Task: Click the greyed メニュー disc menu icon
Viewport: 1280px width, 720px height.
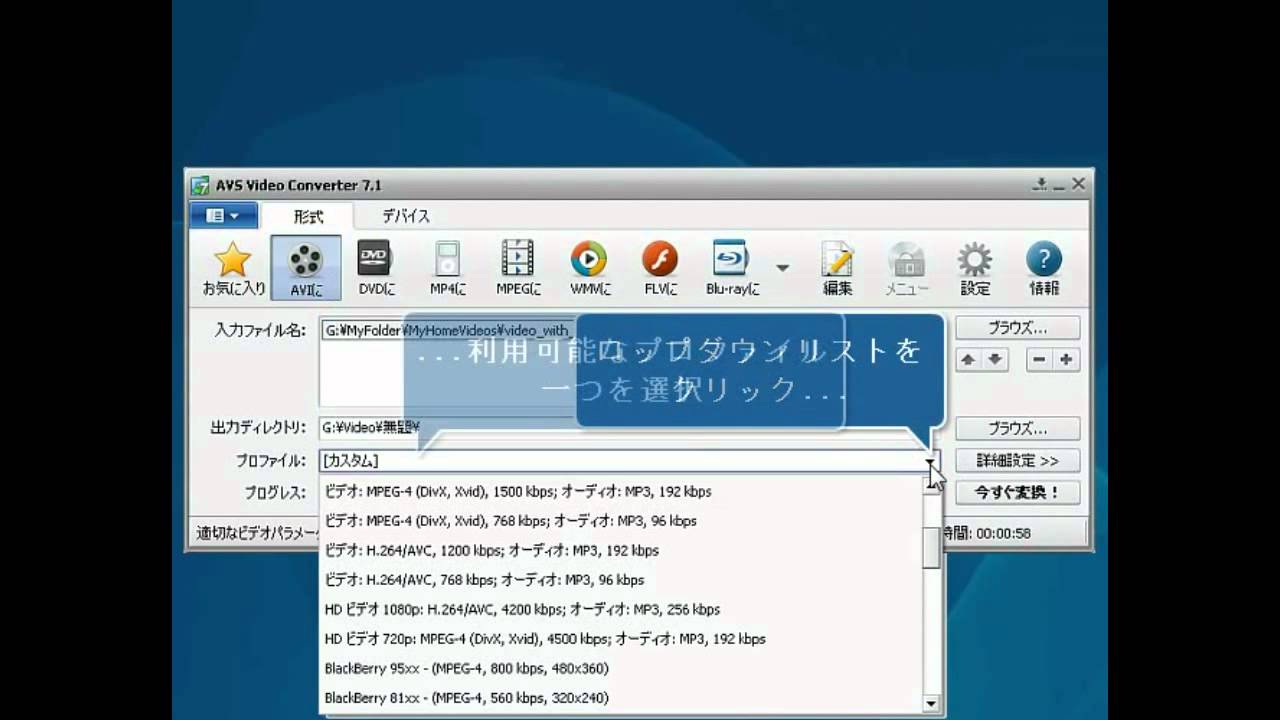Action: pyautogui.click(x=906, y=268)
